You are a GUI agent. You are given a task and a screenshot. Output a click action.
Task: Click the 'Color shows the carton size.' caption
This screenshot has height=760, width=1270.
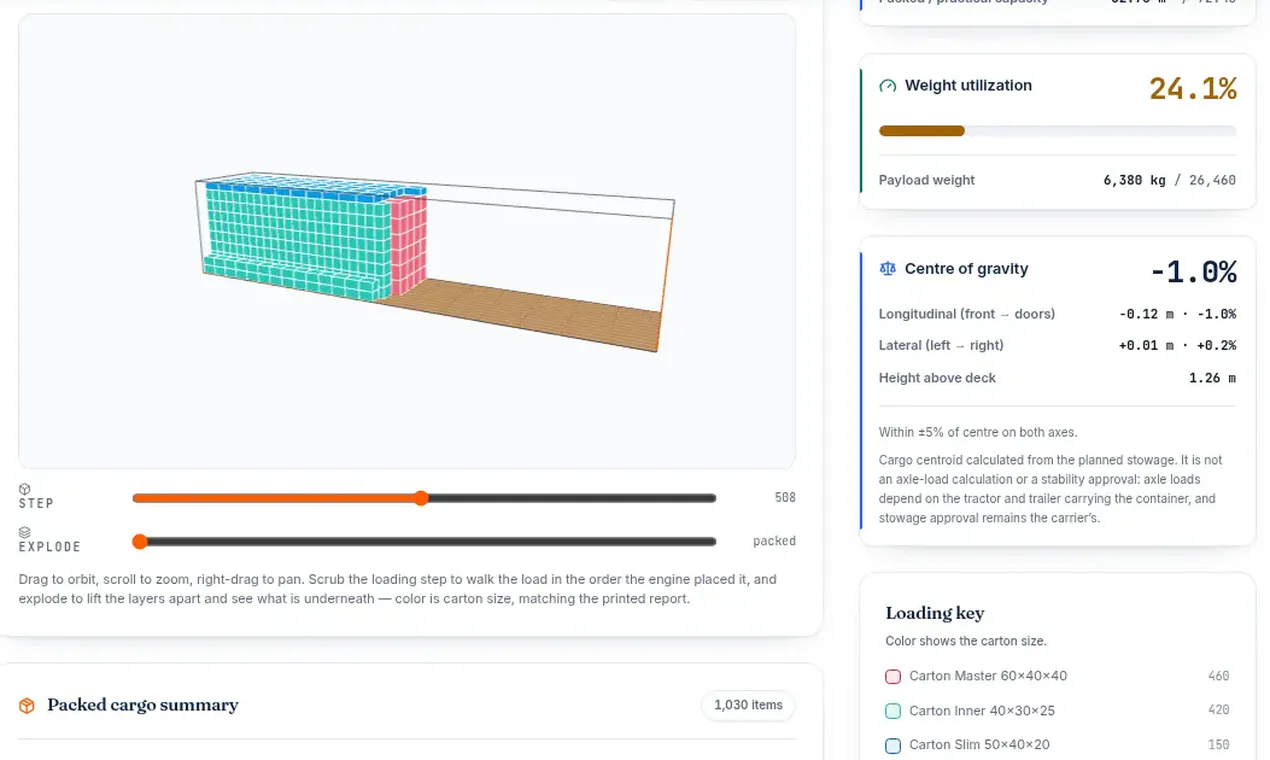point(966,641)
